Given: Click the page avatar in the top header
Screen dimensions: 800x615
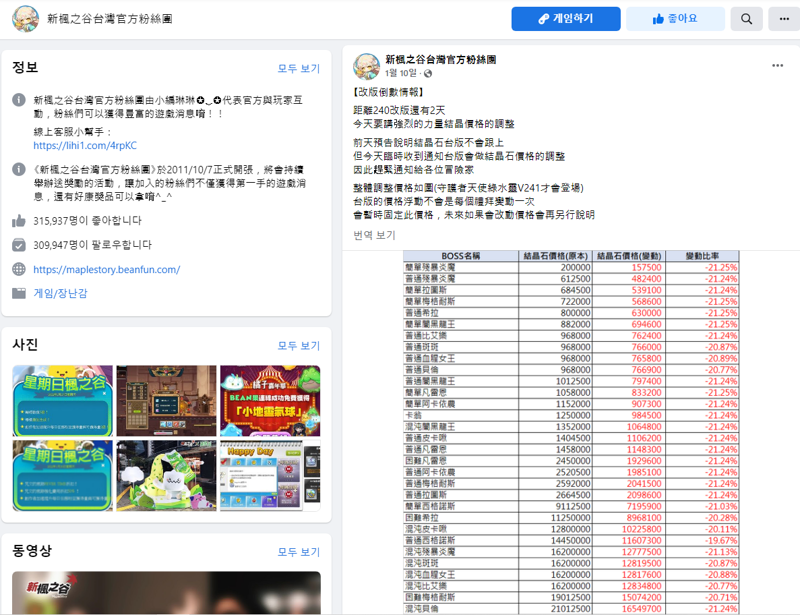Looking at the screenshot, I should pos(26,19).
